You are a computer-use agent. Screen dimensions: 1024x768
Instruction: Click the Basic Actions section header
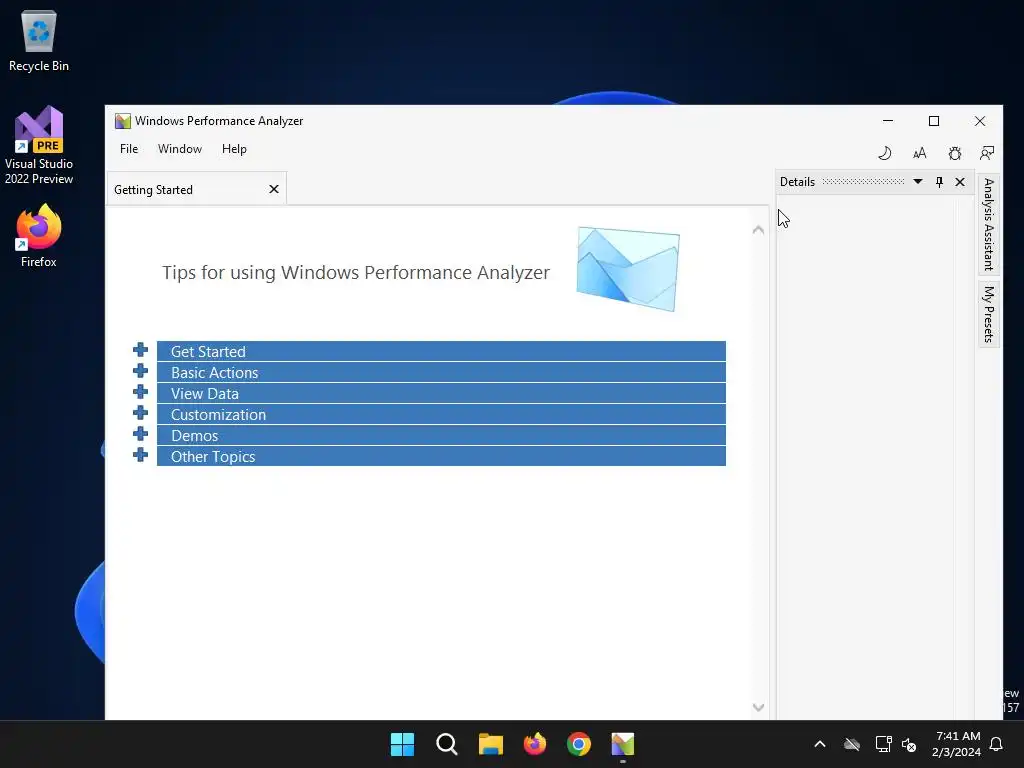441,372
